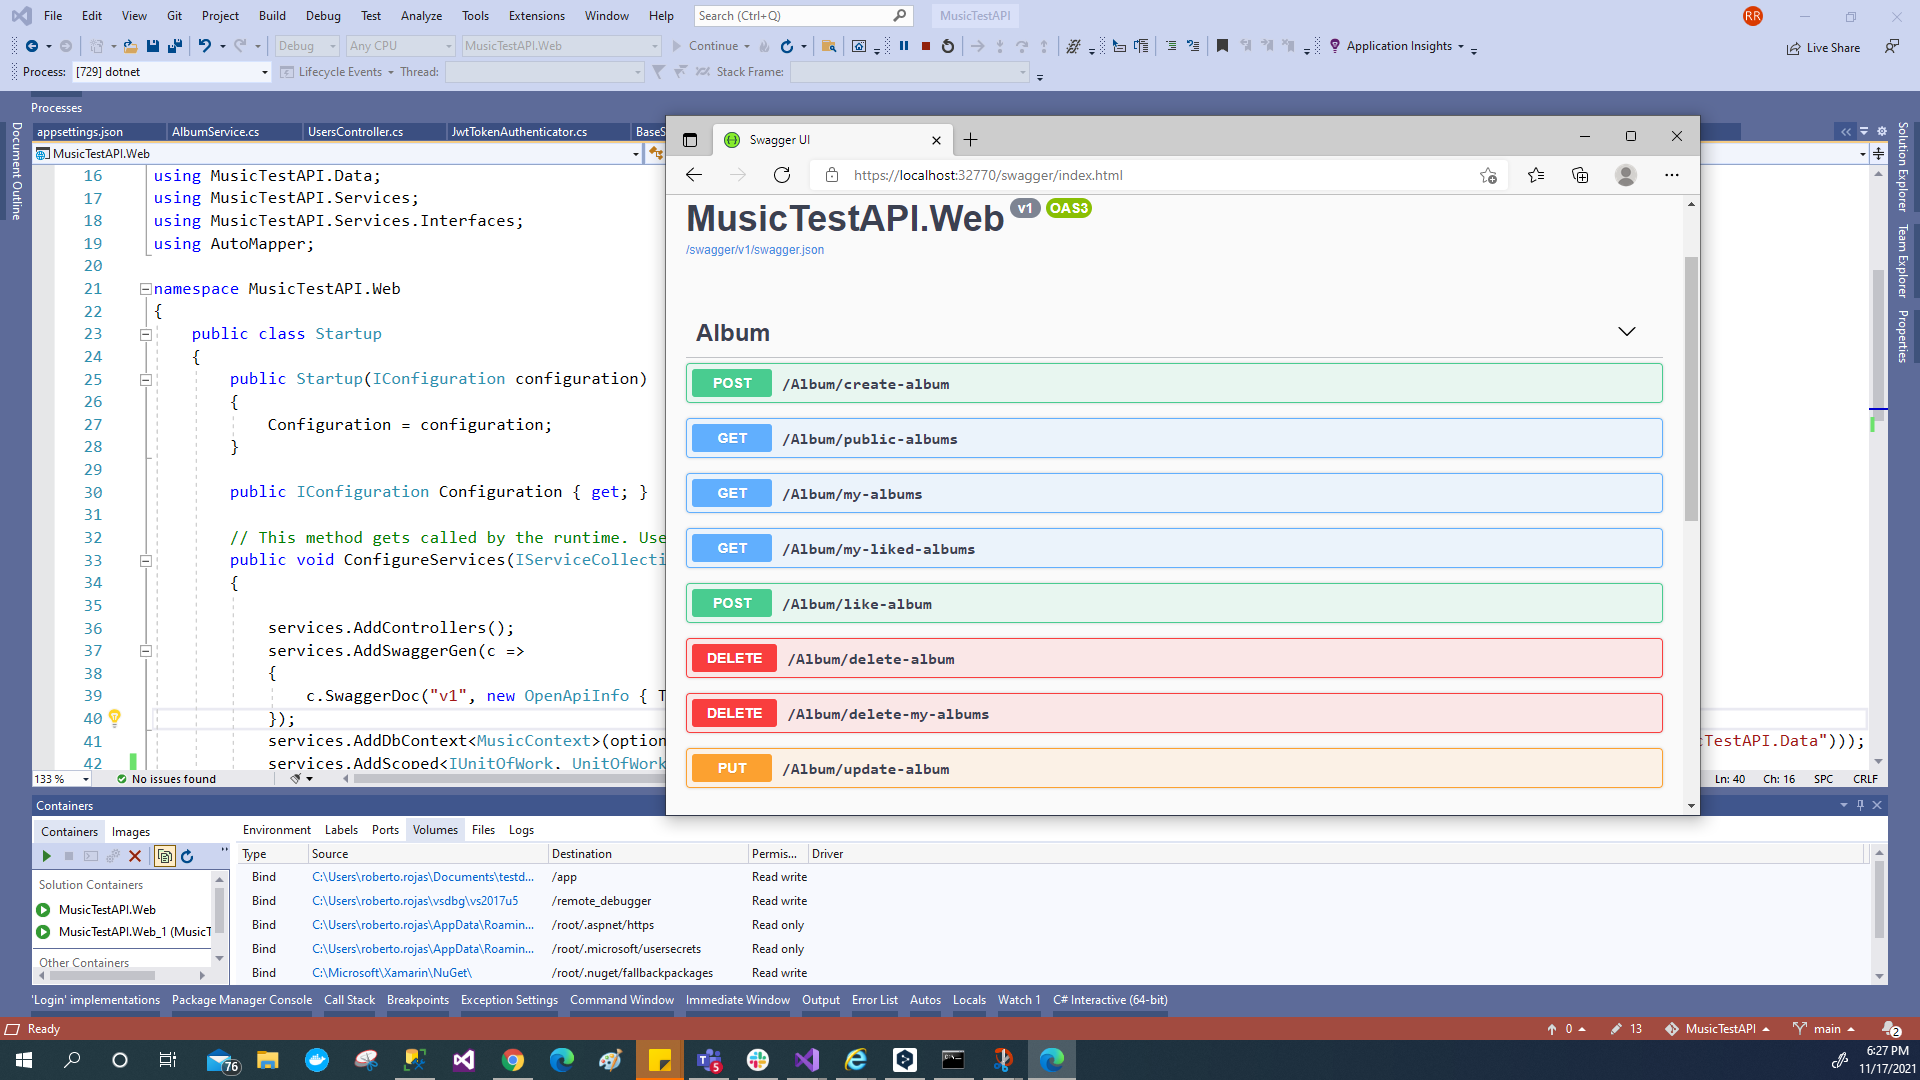Open the Images tab in Containers
The width and height of the screenshot is (1920, 1080).
(130, 832)
